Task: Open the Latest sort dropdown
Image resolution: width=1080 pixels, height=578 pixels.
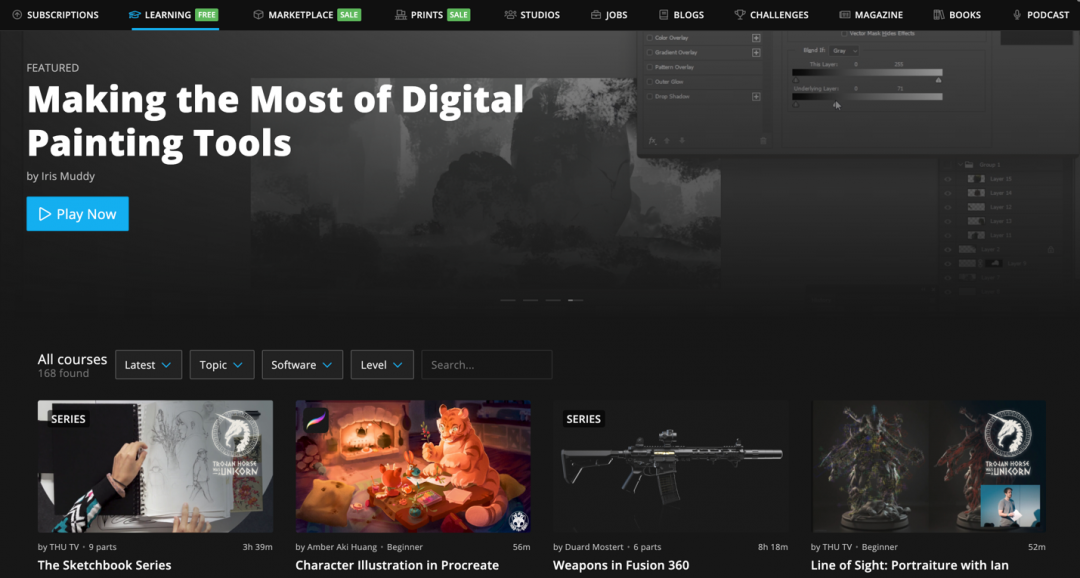Action: 149,365
